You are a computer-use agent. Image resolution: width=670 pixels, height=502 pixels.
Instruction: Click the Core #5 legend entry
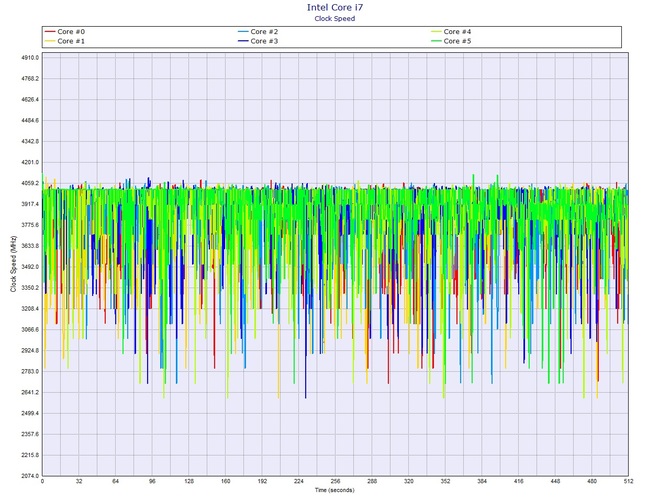point(451,41)
